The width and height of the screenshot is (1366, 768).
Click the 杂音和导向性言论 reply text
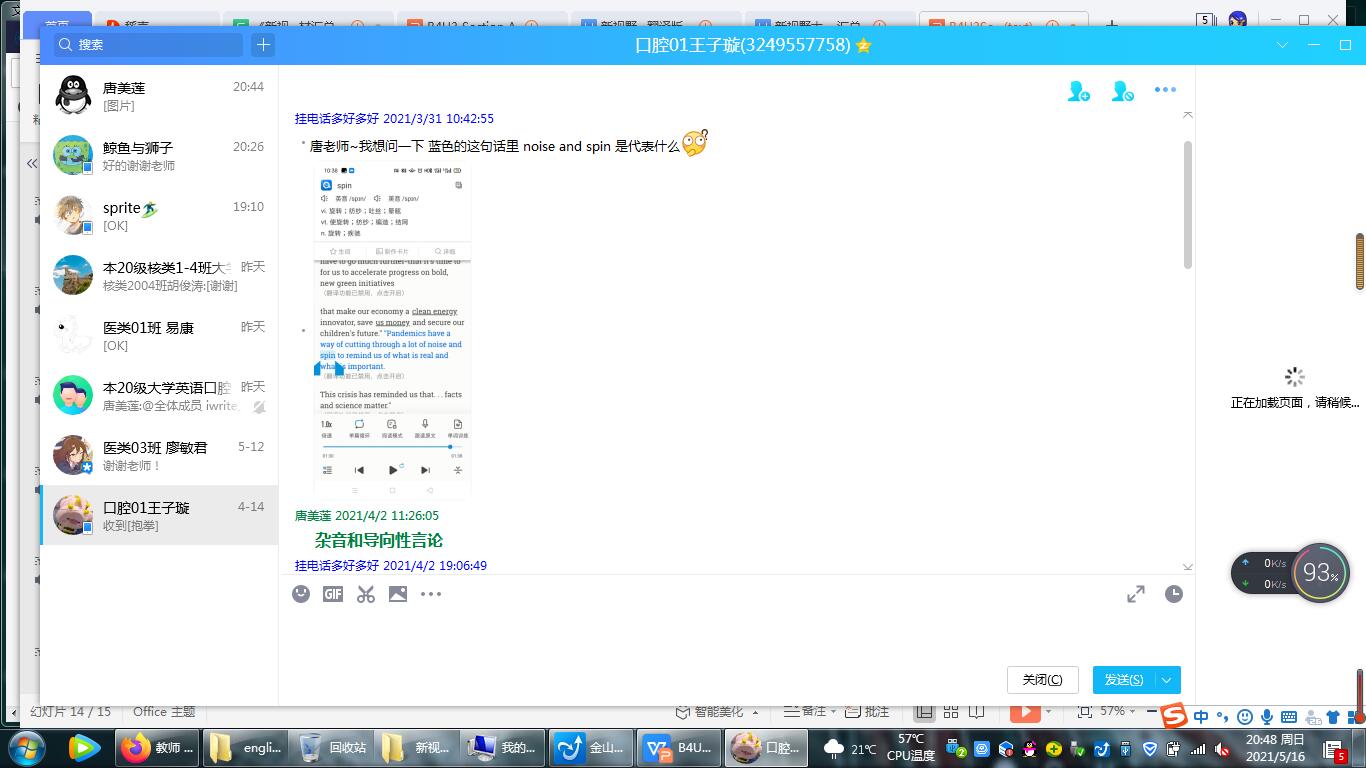point(379,540)
